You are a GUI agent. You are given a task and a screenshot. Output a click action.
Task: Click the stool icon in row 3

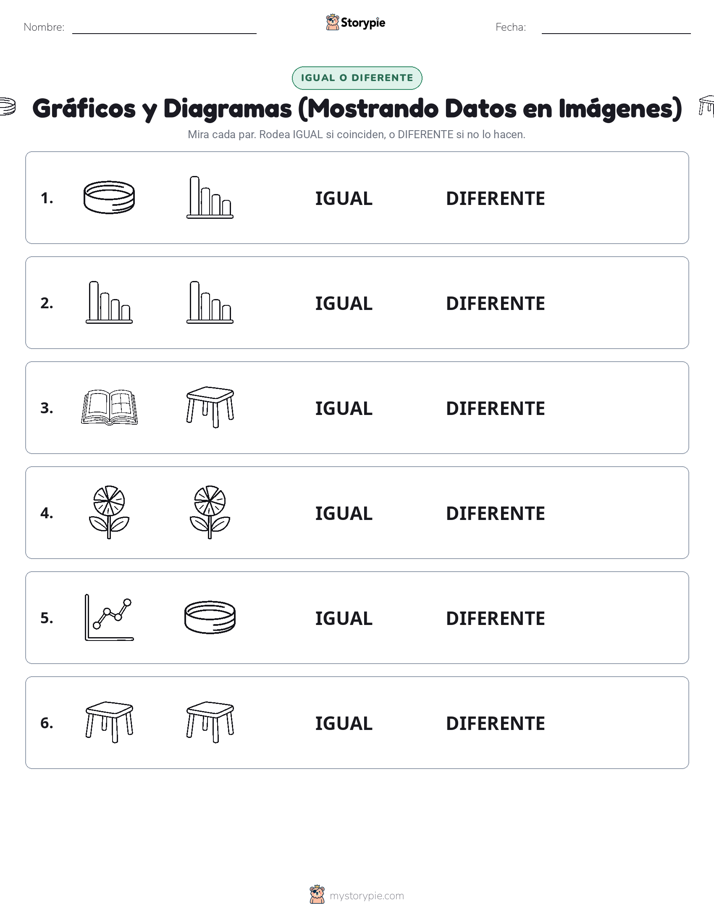click(210, 407)
